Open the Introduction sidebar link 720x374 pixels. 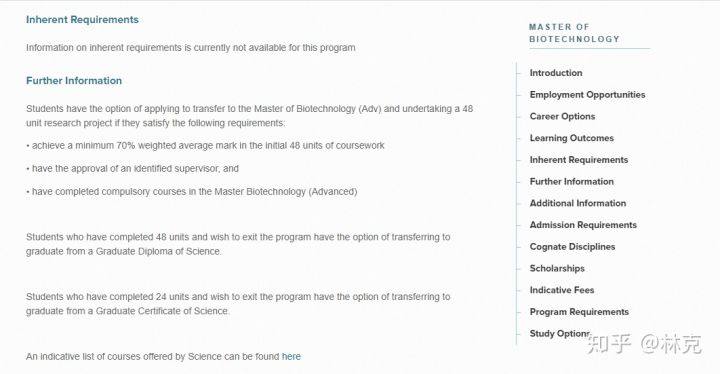(x=556, y=73)
